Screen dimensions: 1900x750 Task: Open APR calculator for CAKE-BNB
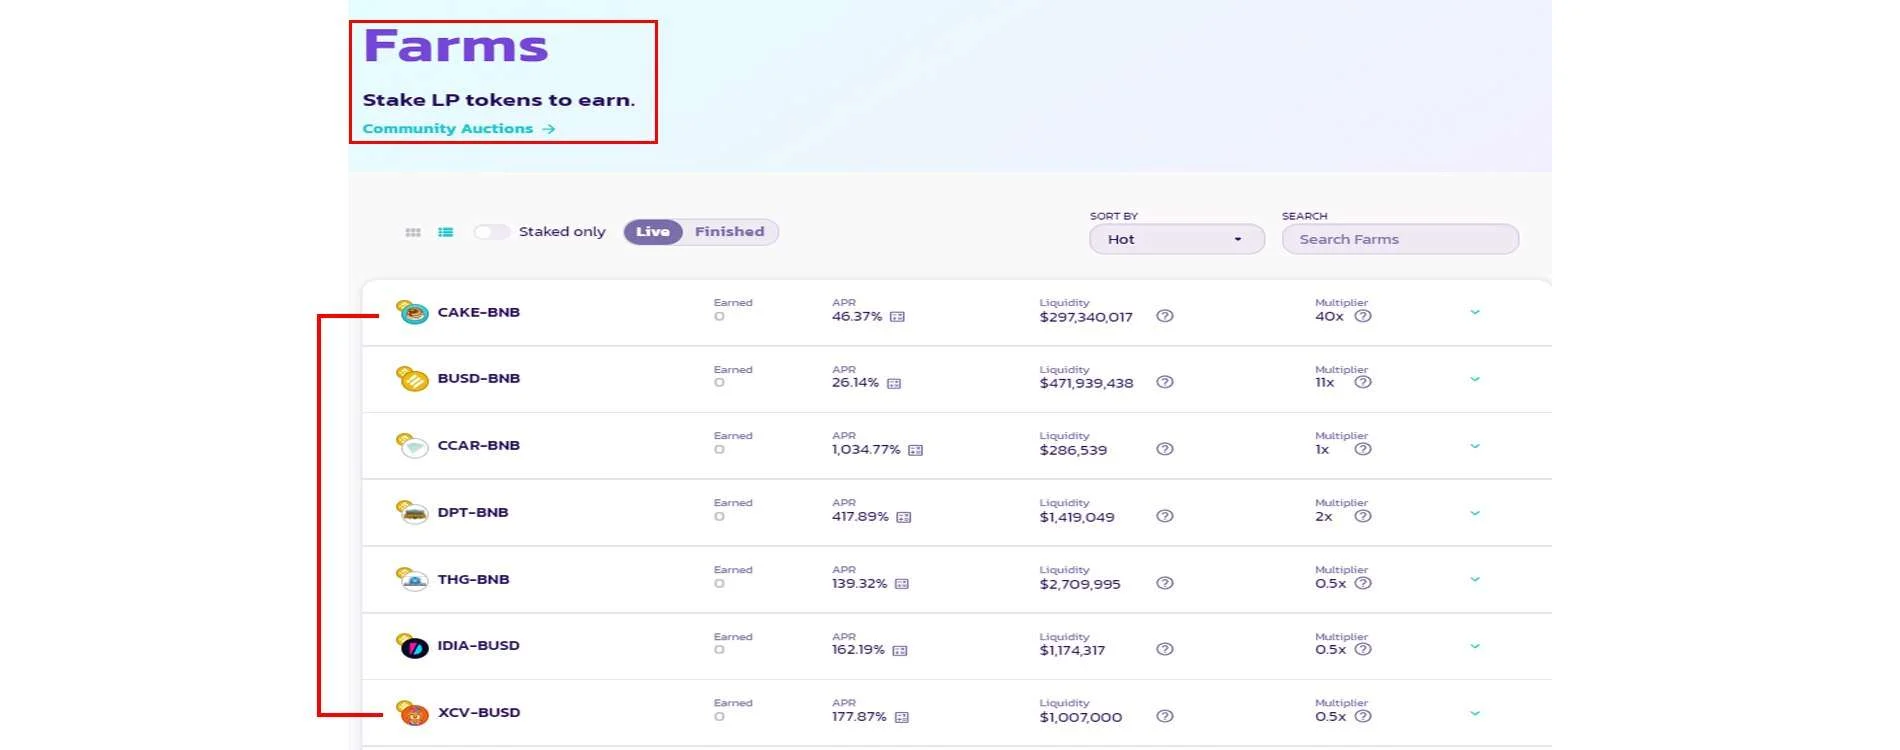[897, 317]
